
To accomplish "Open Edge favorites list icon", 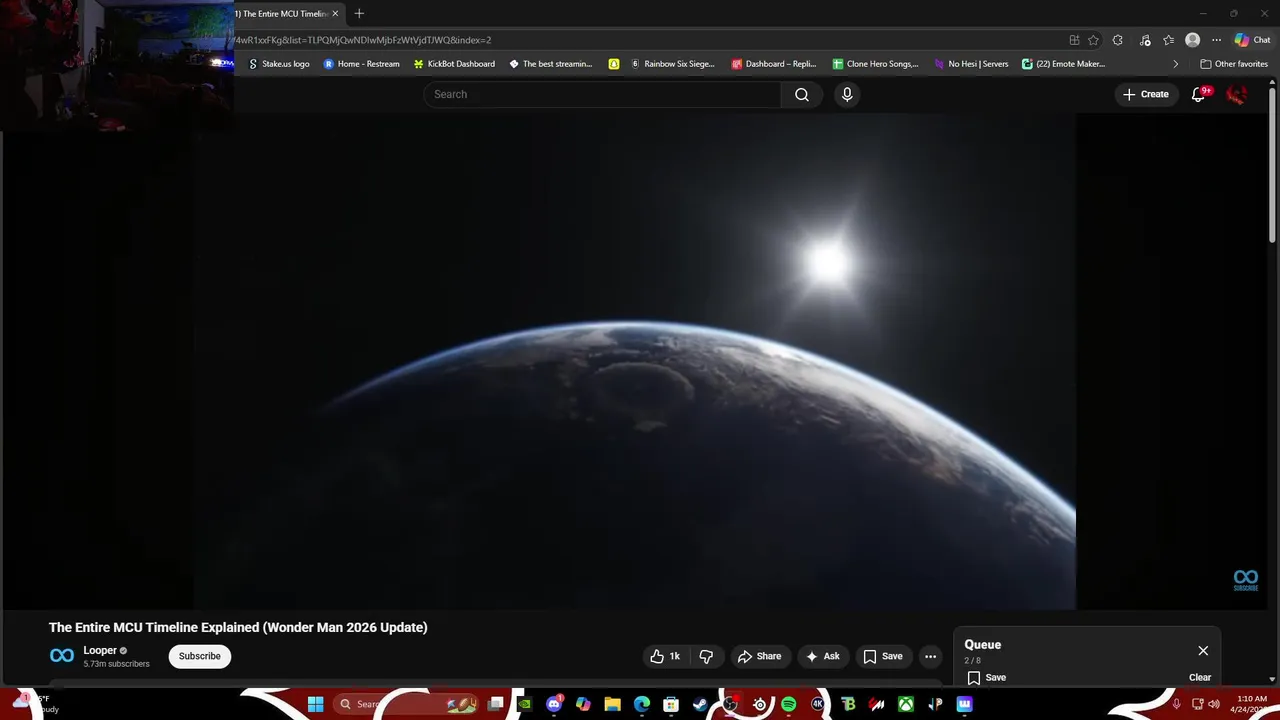I will point(1168,40).
